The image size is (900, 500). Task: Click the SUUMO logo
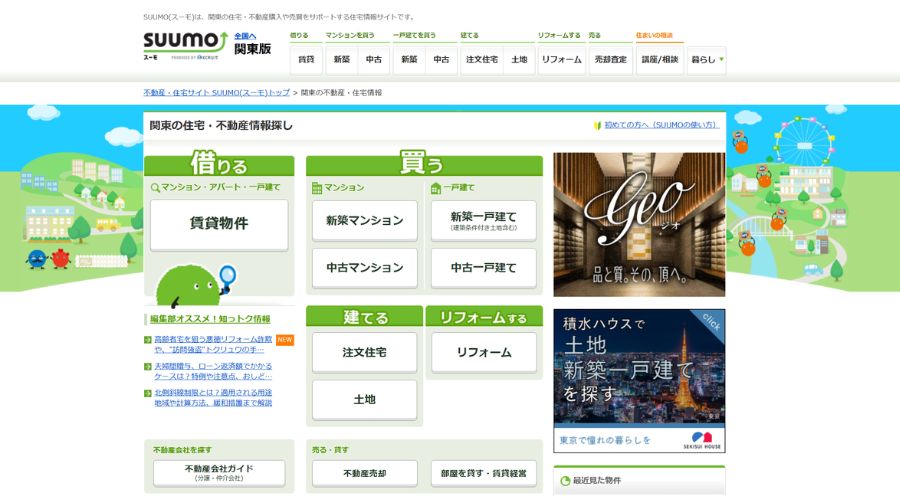pos(185,44)
